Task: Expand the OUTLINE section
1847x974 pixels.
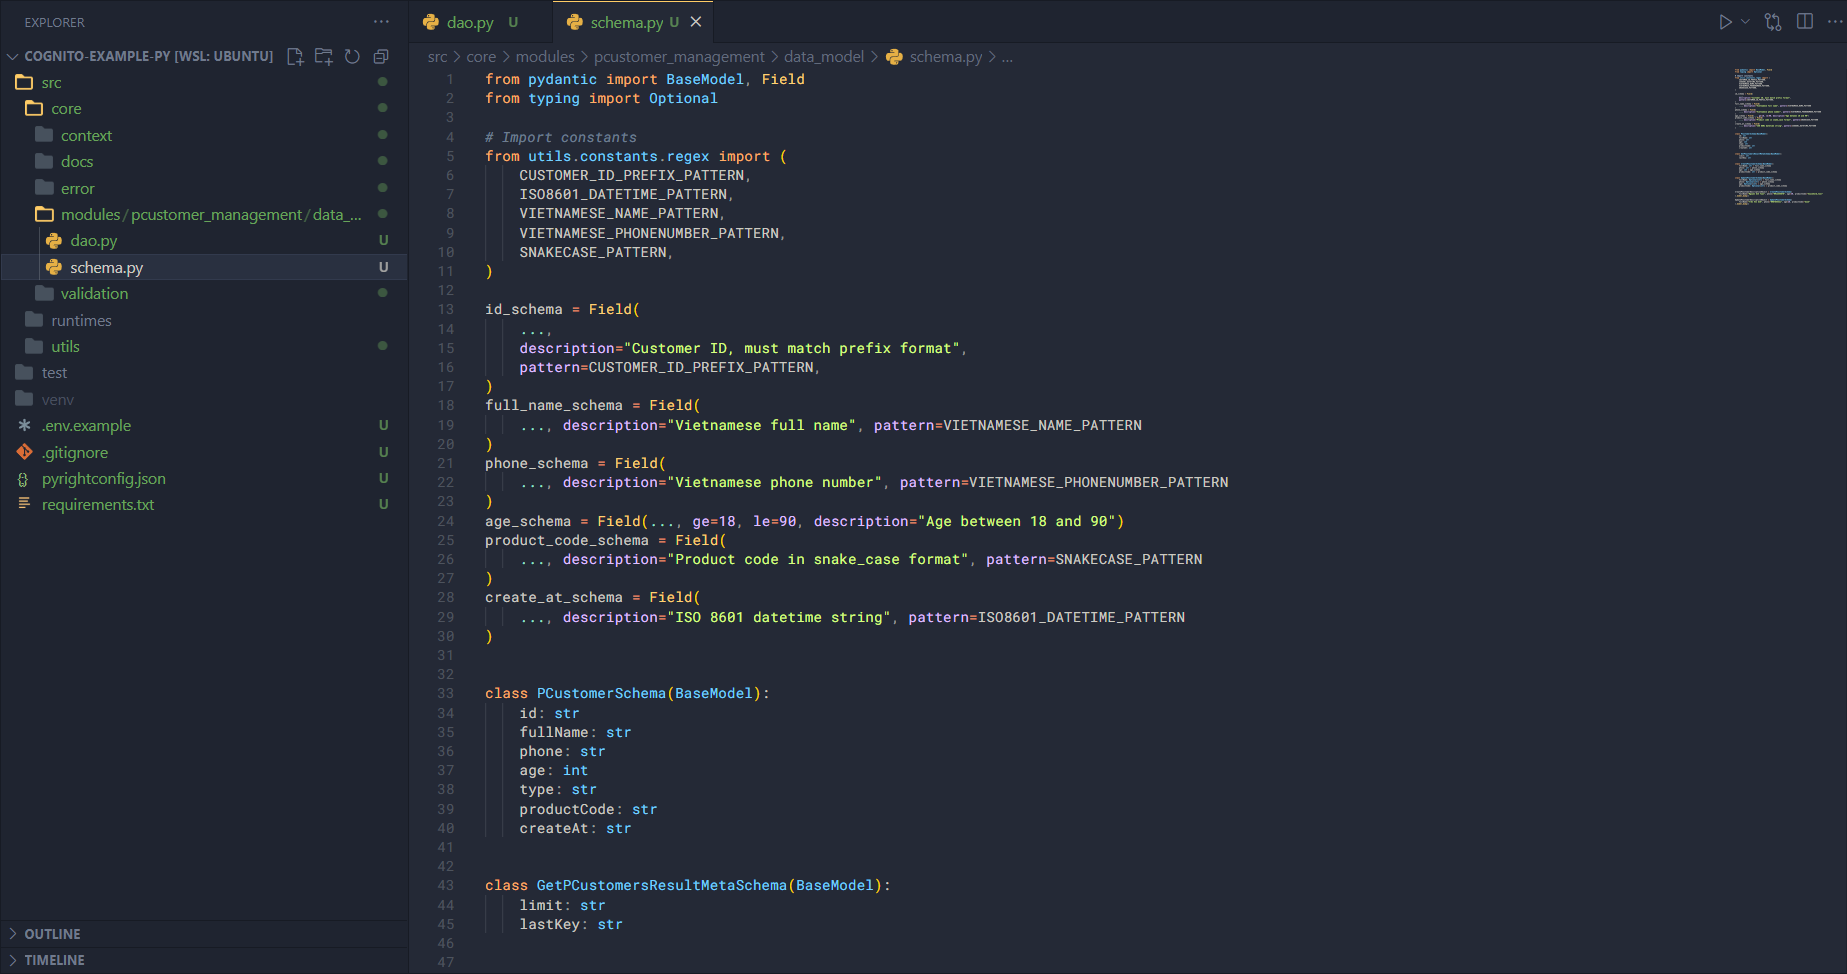Action: pos(52,934)
